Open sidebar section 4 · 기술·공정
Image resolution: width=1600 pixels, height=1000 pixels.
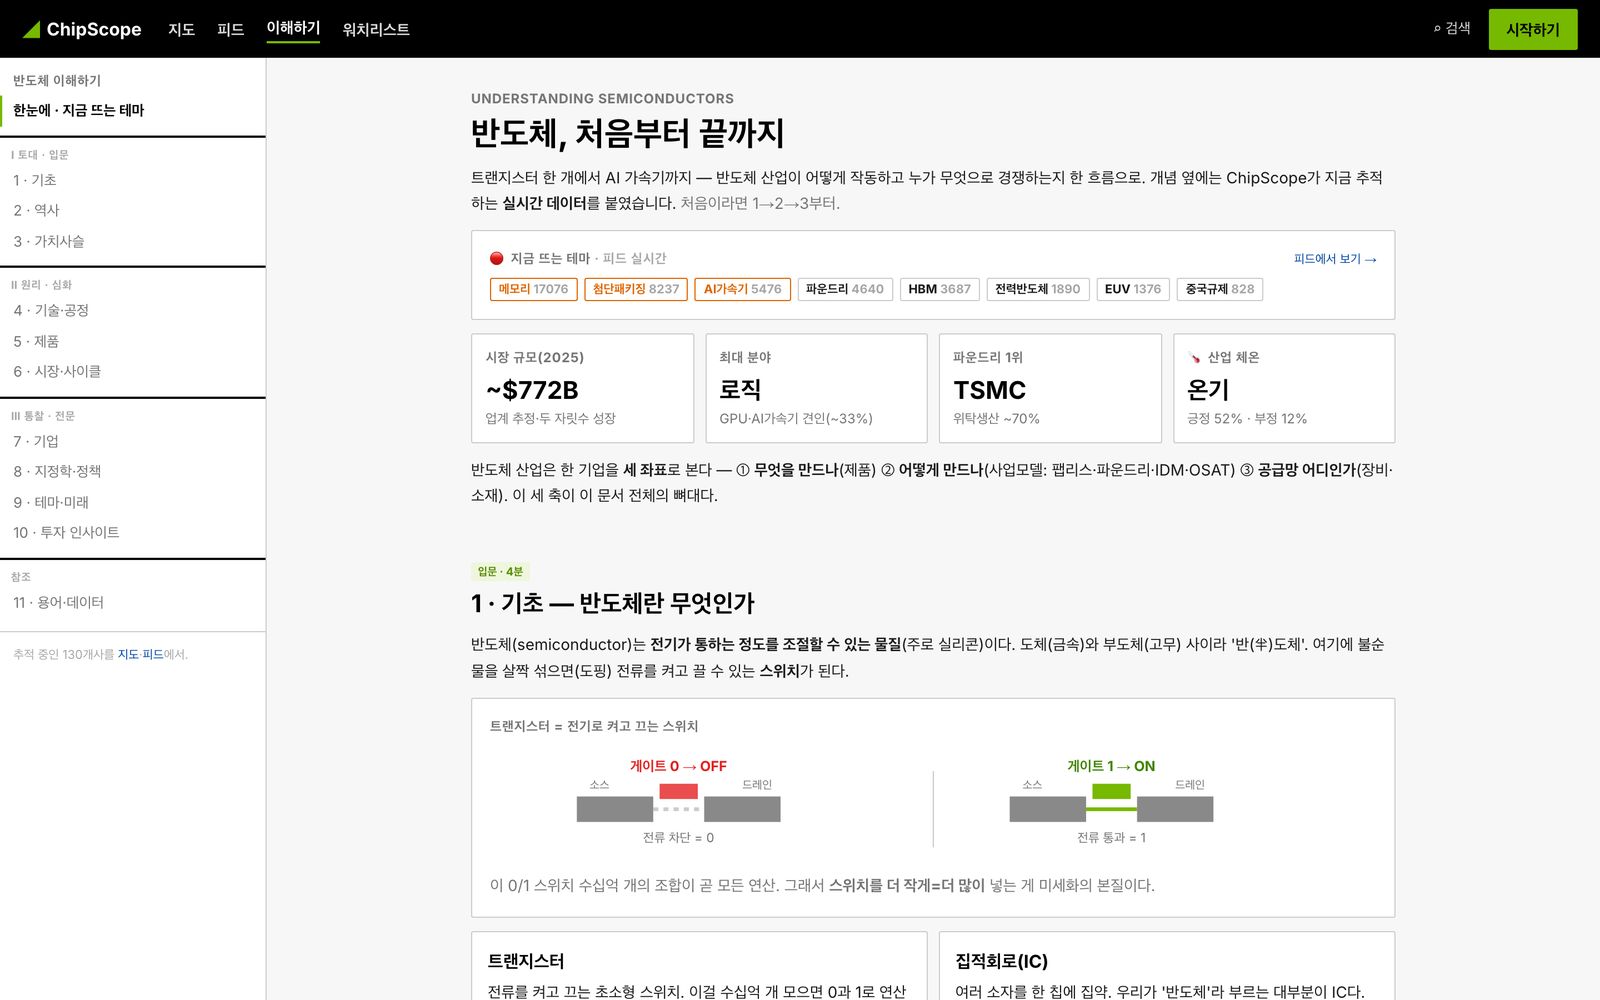point(133,310)
